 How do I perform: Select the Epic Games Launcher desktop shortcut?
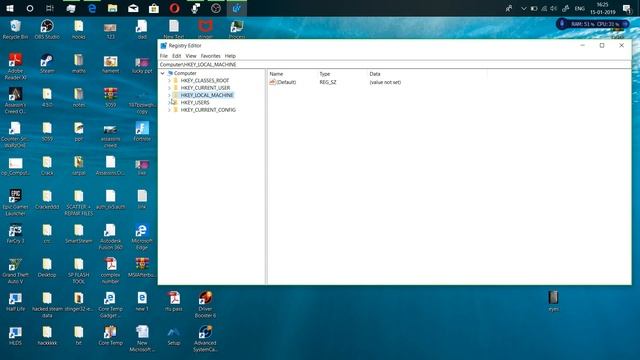pyautogui.click(x=16, y=202)
